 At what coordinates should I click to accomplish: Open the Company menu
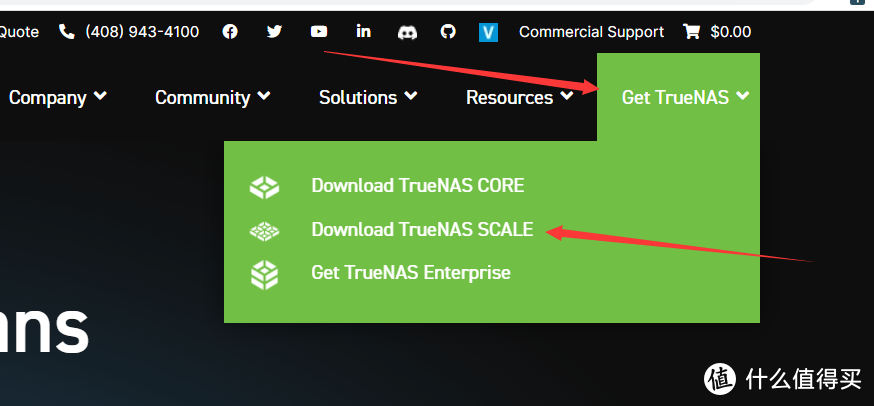(47, 98)
